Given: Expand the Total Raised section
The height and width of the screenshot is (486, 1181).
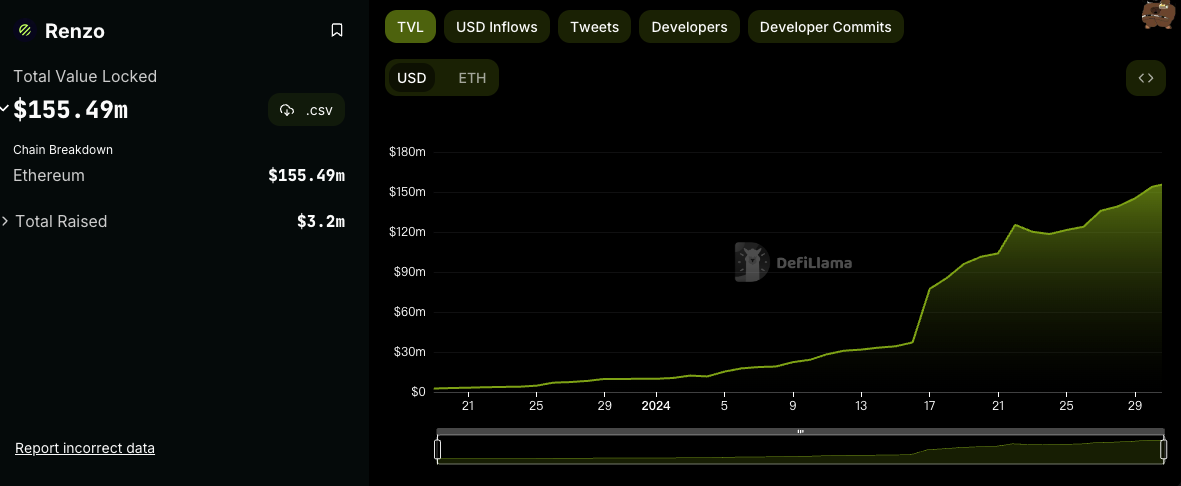Looking at the screenshot, I should click(x=7, y=221).
